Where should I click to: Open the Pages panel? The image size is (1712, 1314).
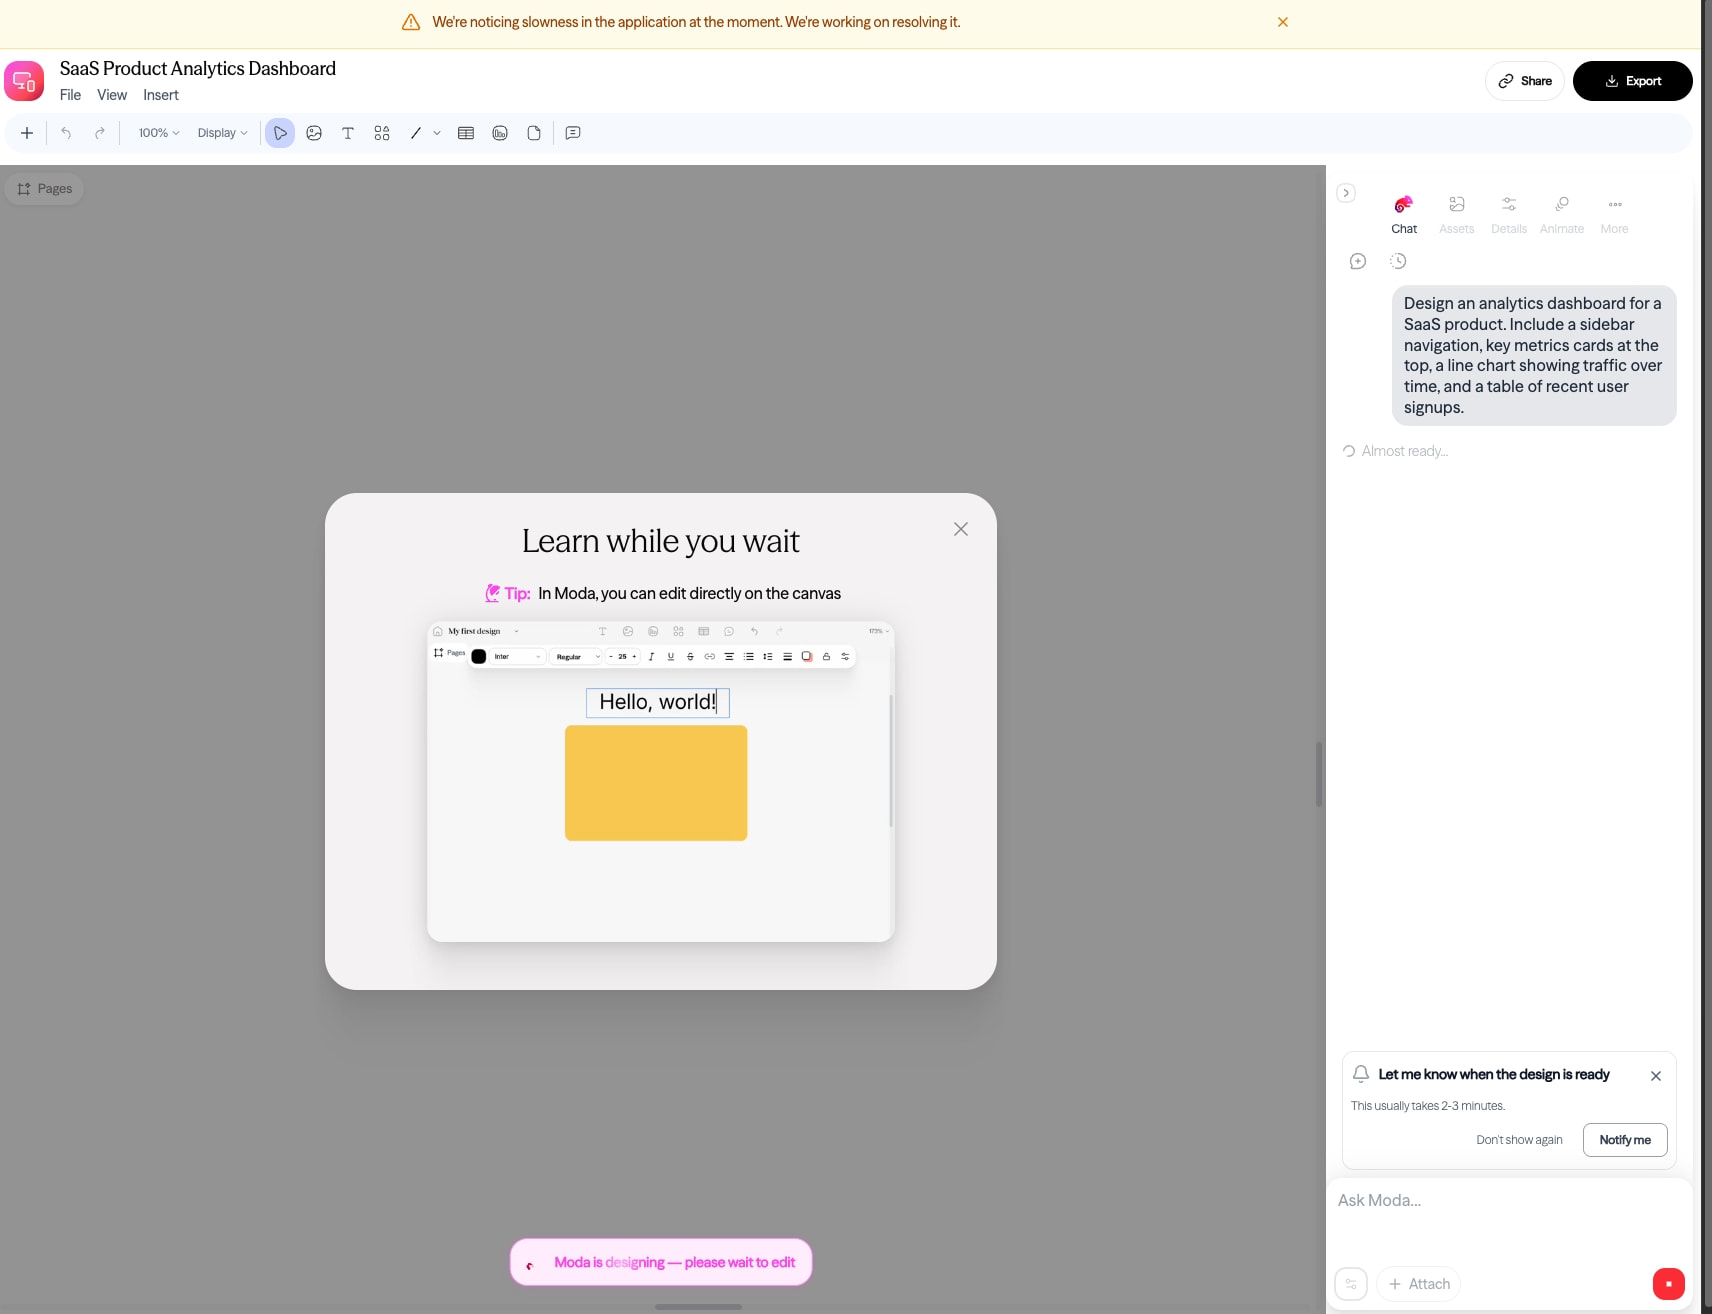pyautogui.click(x=45, y=189)
